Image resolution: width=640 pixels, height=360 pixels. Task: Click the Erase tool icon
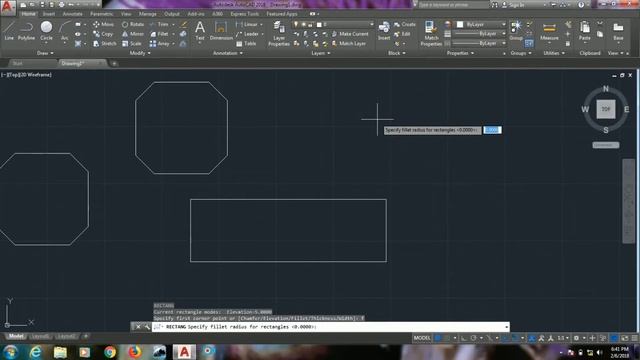(x=184, y=24)
